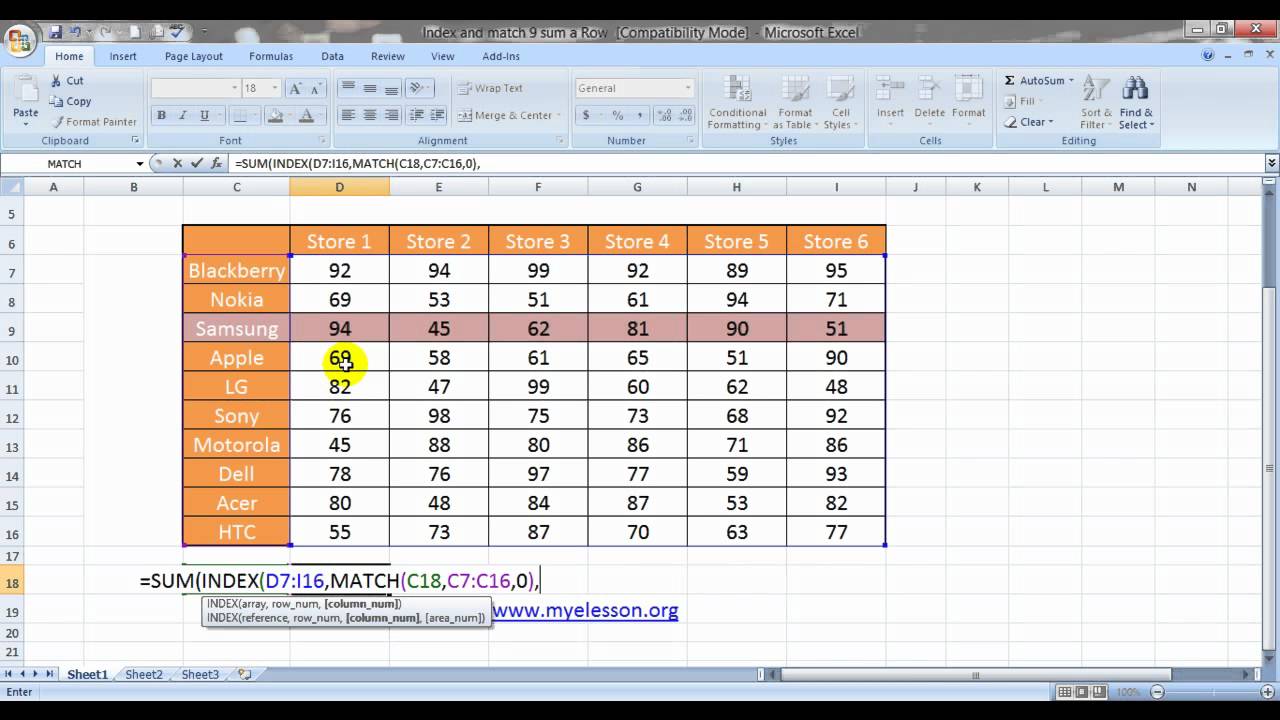Screen dimensions: 1280x720
Task: Increase the cell indent
Action: (x=438, y=115)
